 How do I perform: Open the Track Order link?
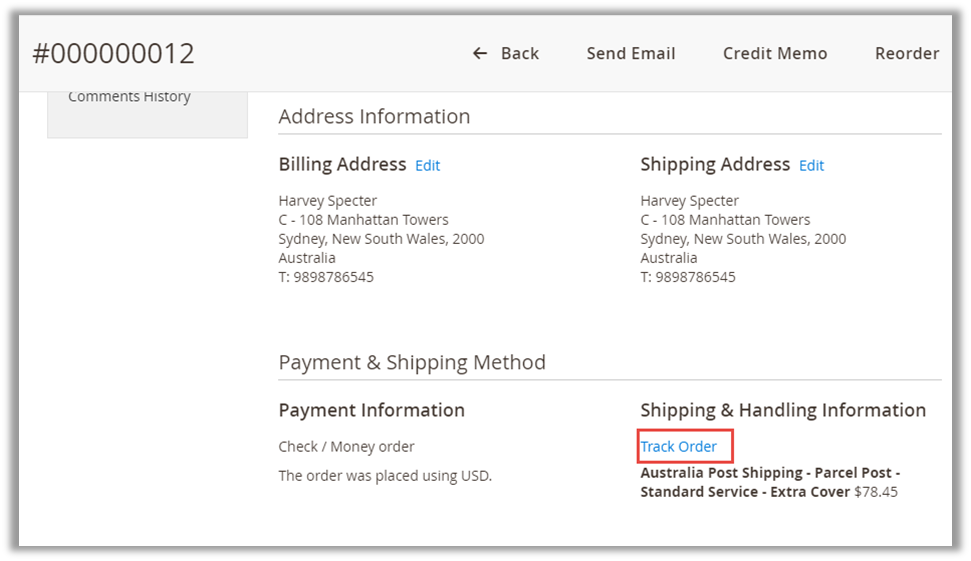[679, 446]
